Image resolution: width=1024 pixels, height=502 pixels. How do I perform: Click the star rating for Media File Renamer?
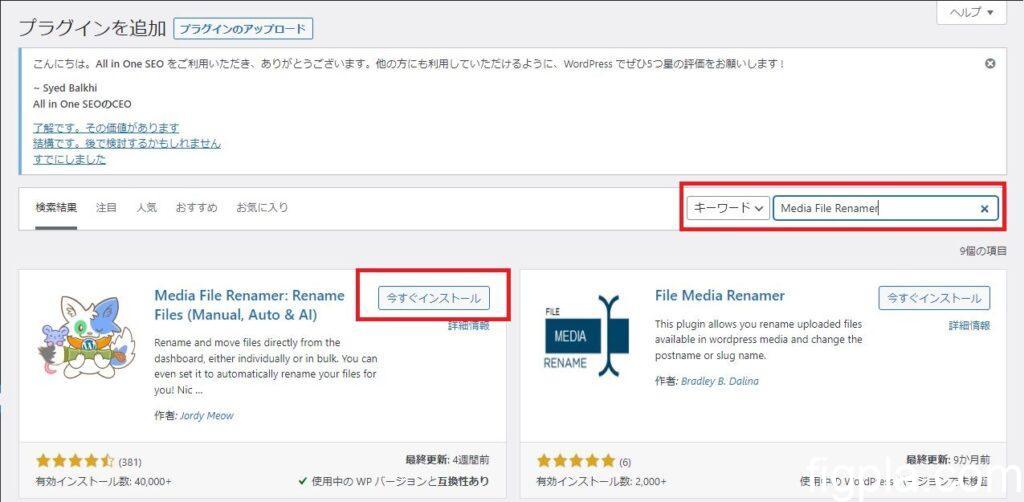tap(75, 461)
